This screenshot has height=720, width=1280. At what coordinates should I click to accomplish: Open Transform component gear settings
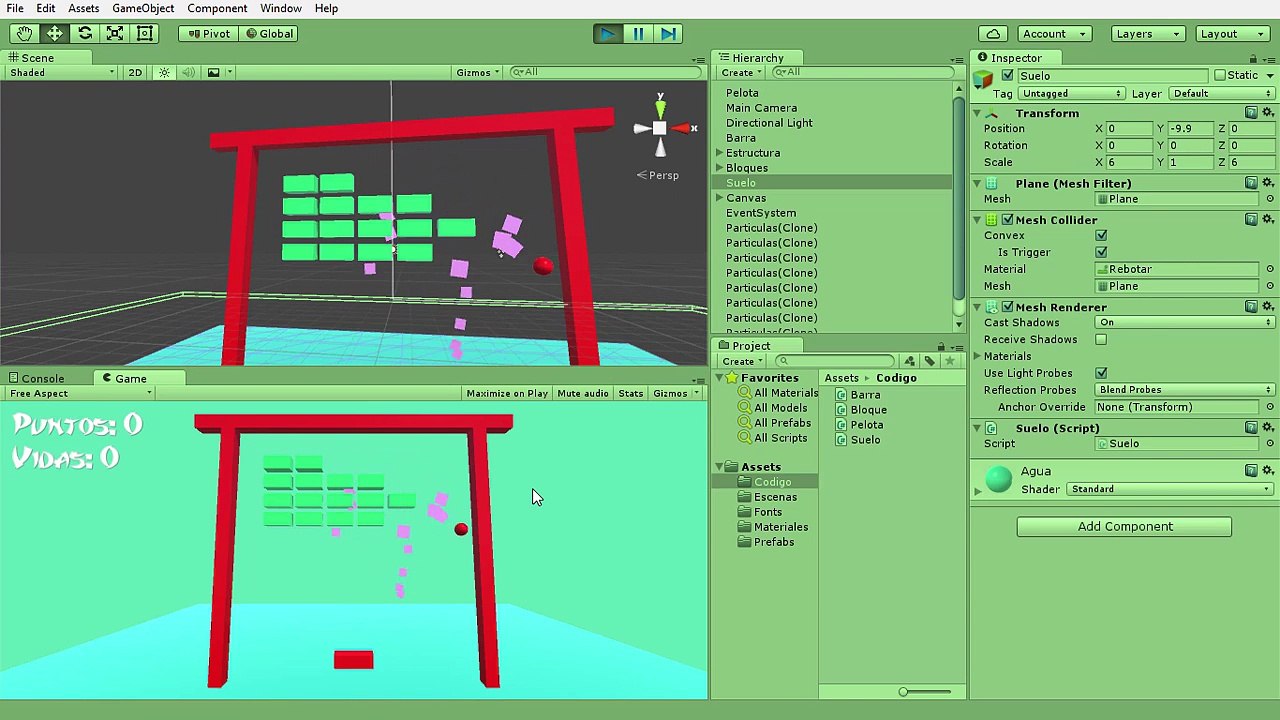click(x=1268, y=113)
